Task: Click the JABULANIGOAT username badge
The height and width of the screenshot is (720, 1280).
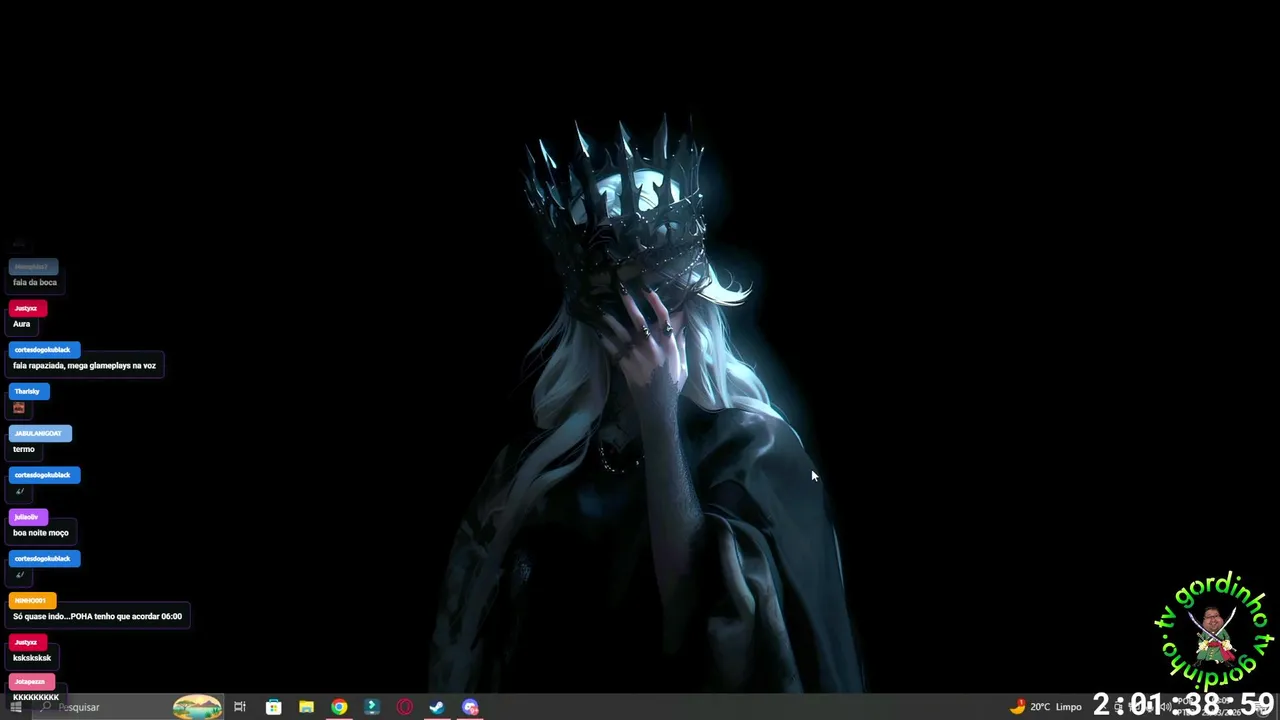Action: (40, 433)
